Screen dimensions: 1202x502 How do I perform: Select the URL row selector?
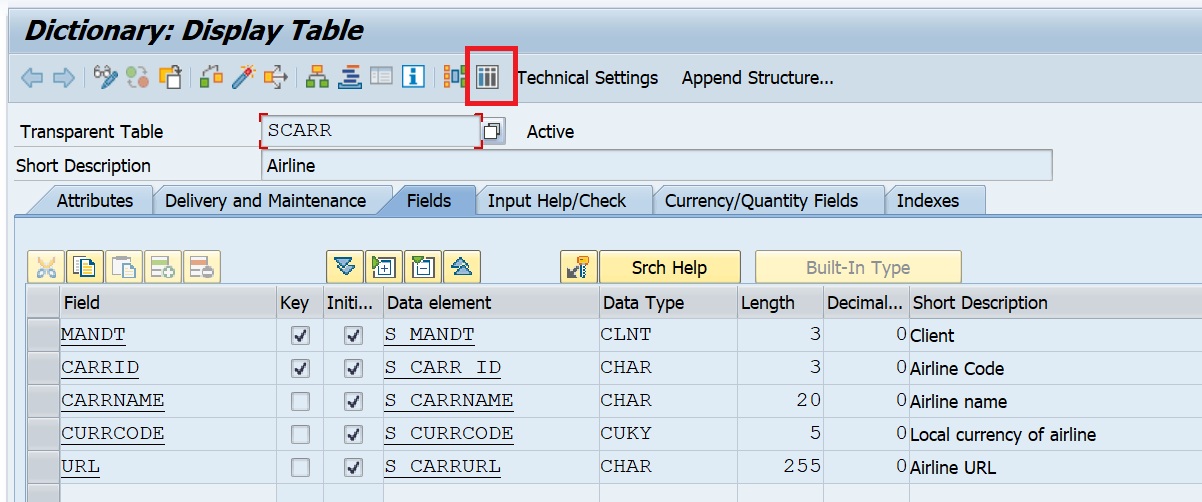[x=43, y=468]
